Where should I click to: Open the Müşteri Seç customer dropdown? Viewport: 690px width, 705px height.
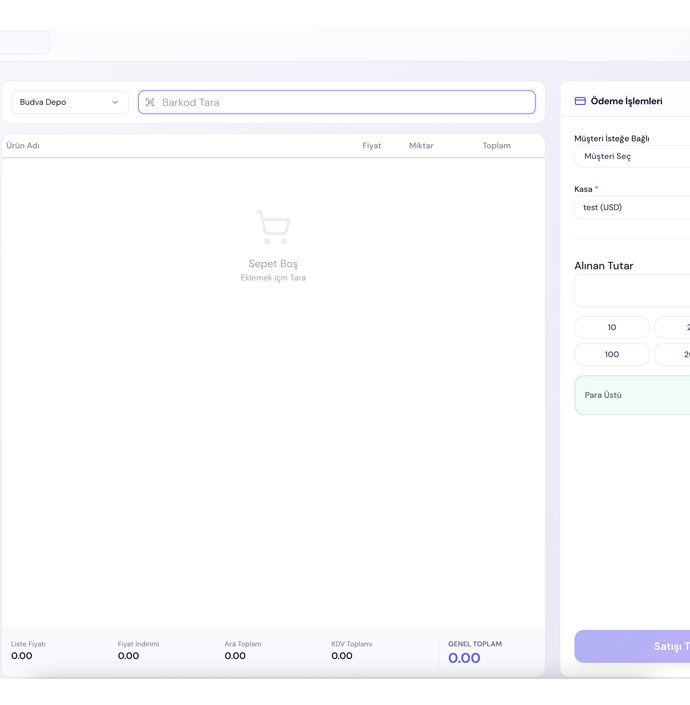632,157
